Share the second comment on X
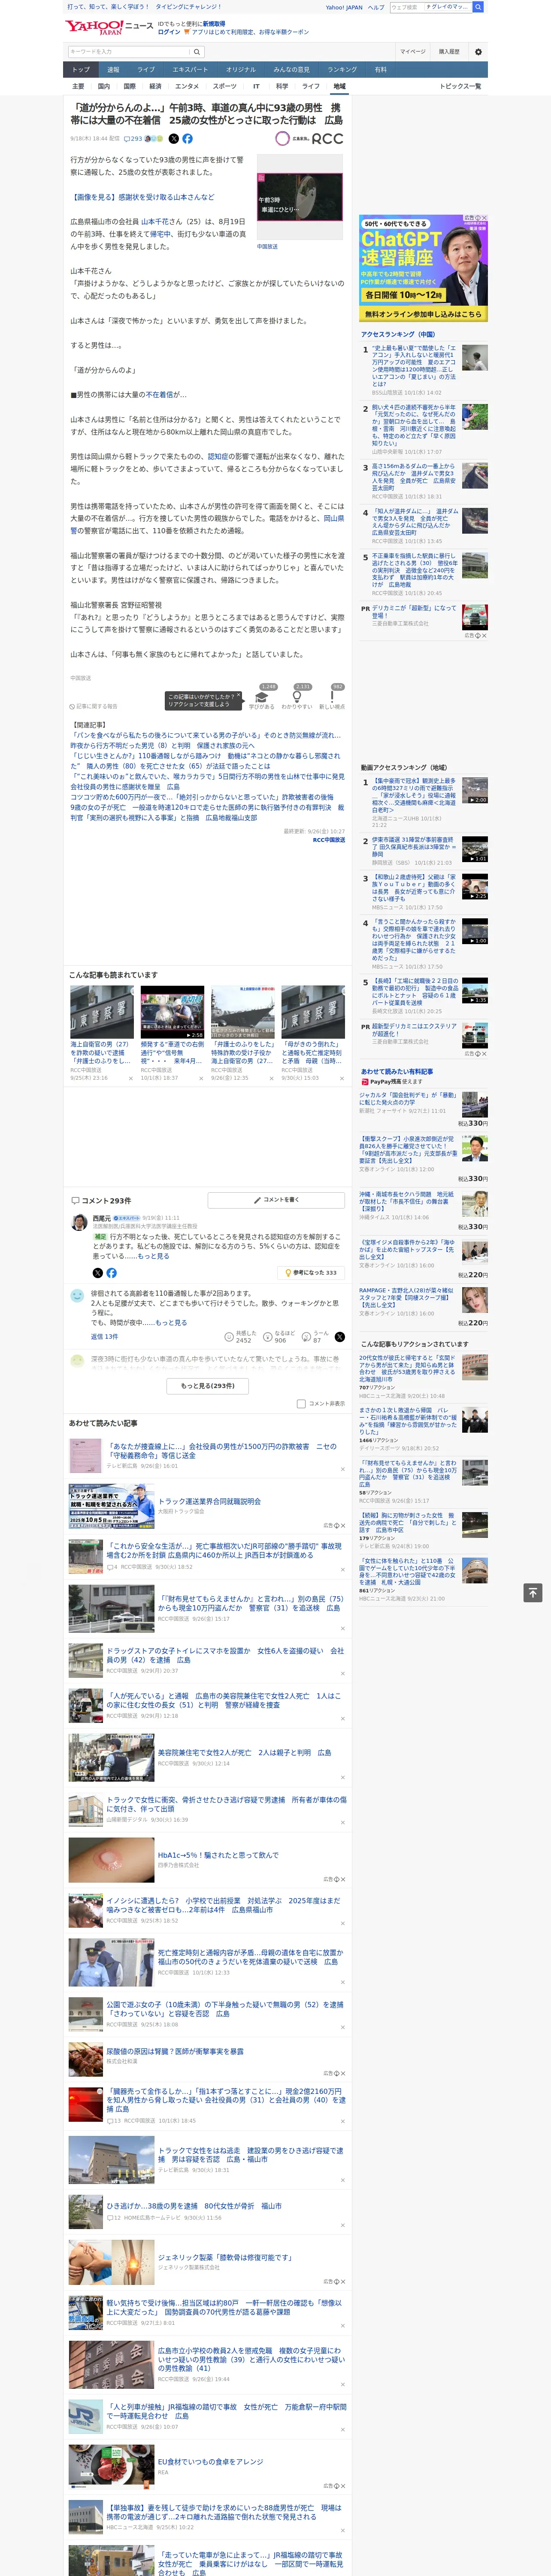The width and height of the screenshot is (551, 2576). point(340,1336)
